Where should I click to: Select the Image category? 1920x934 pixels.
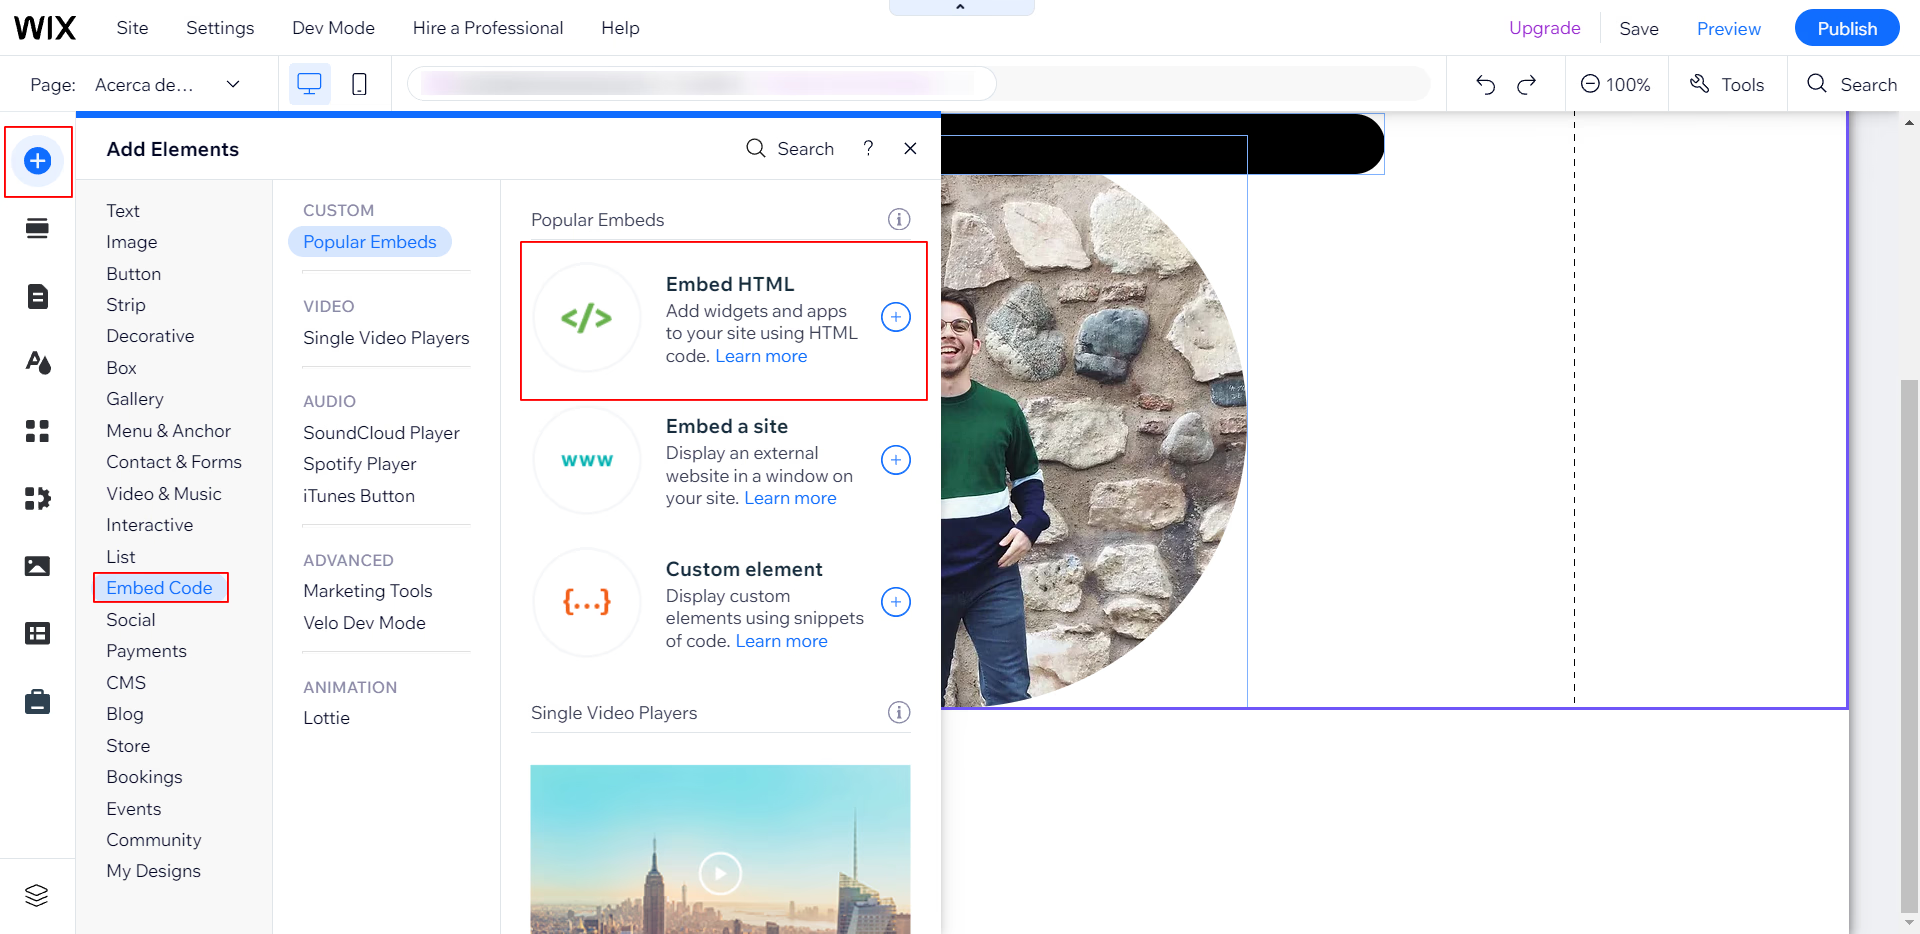click(132, 242)
